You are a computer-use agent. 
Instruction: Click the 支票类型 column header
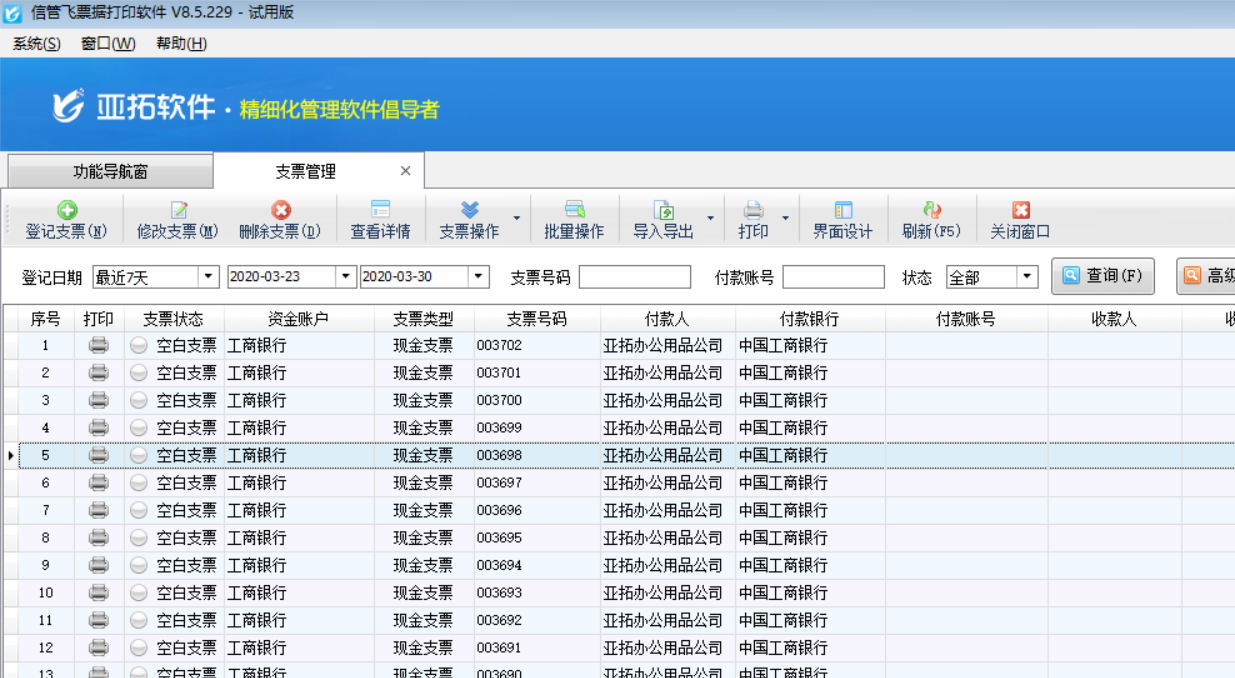[x=424, y=319]
